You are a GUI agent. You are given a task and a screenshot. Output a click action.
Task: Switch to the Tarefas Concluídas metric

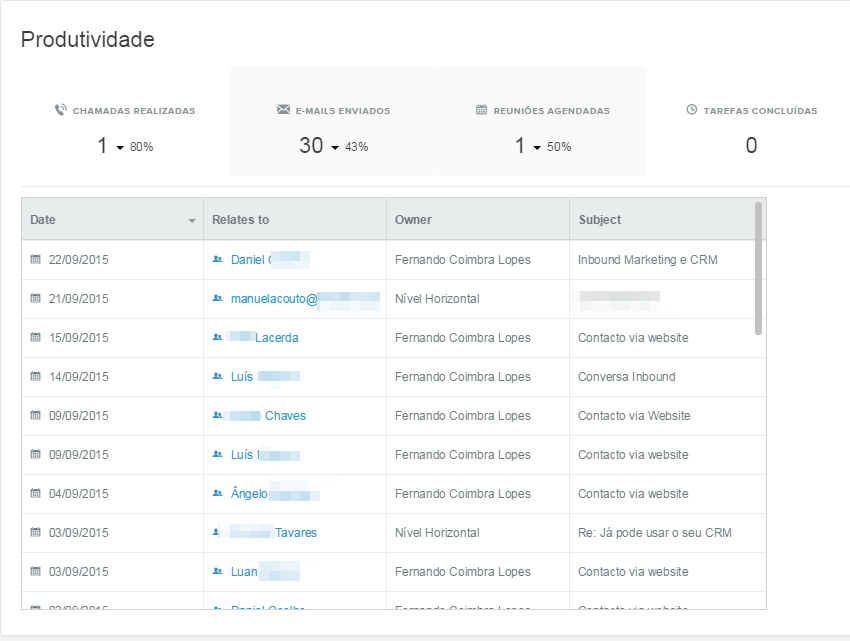click(751, 128)
